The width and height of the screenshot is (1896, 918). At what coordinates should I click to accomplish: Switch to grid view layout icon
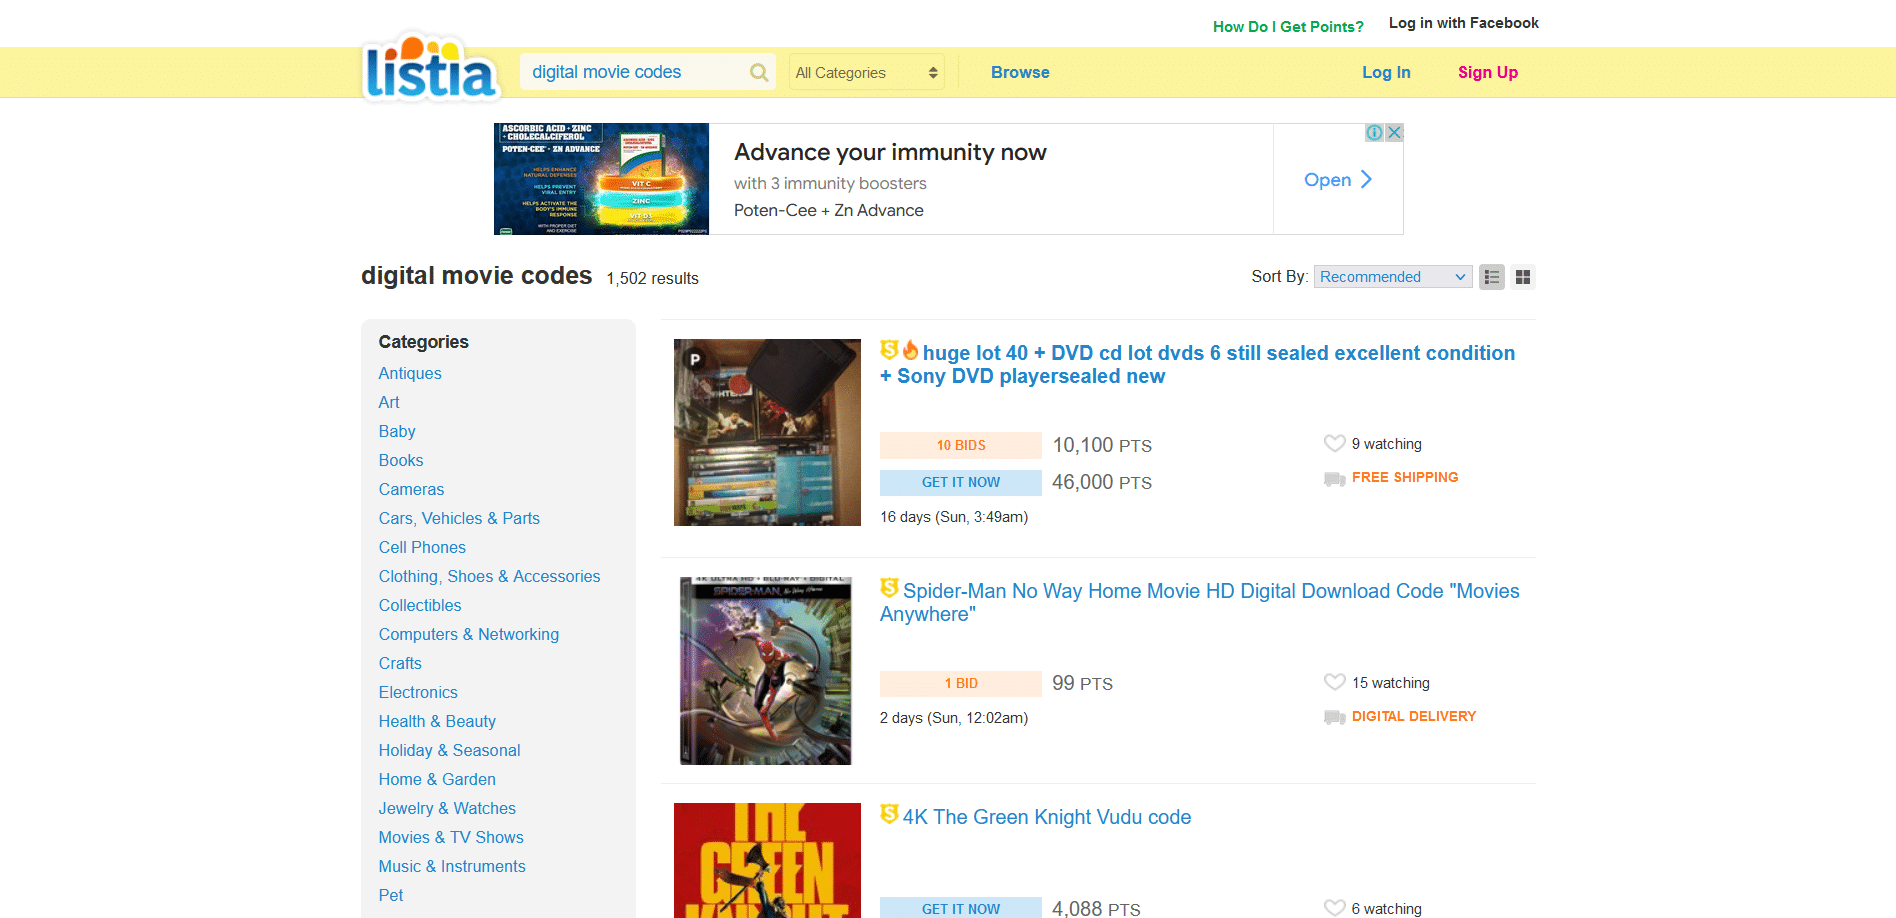(1522, 277)
